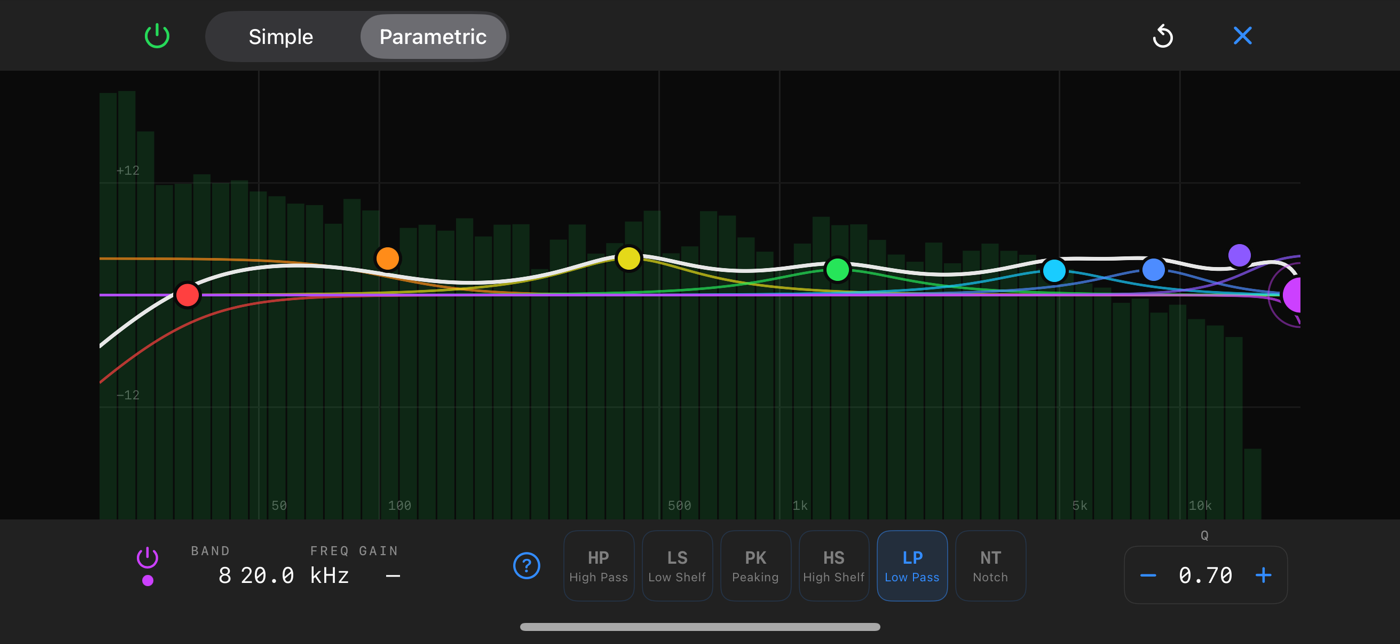The height and width of the screenshot is (644, 1400).
Task: Select the red band node
Action: point(187,295)
